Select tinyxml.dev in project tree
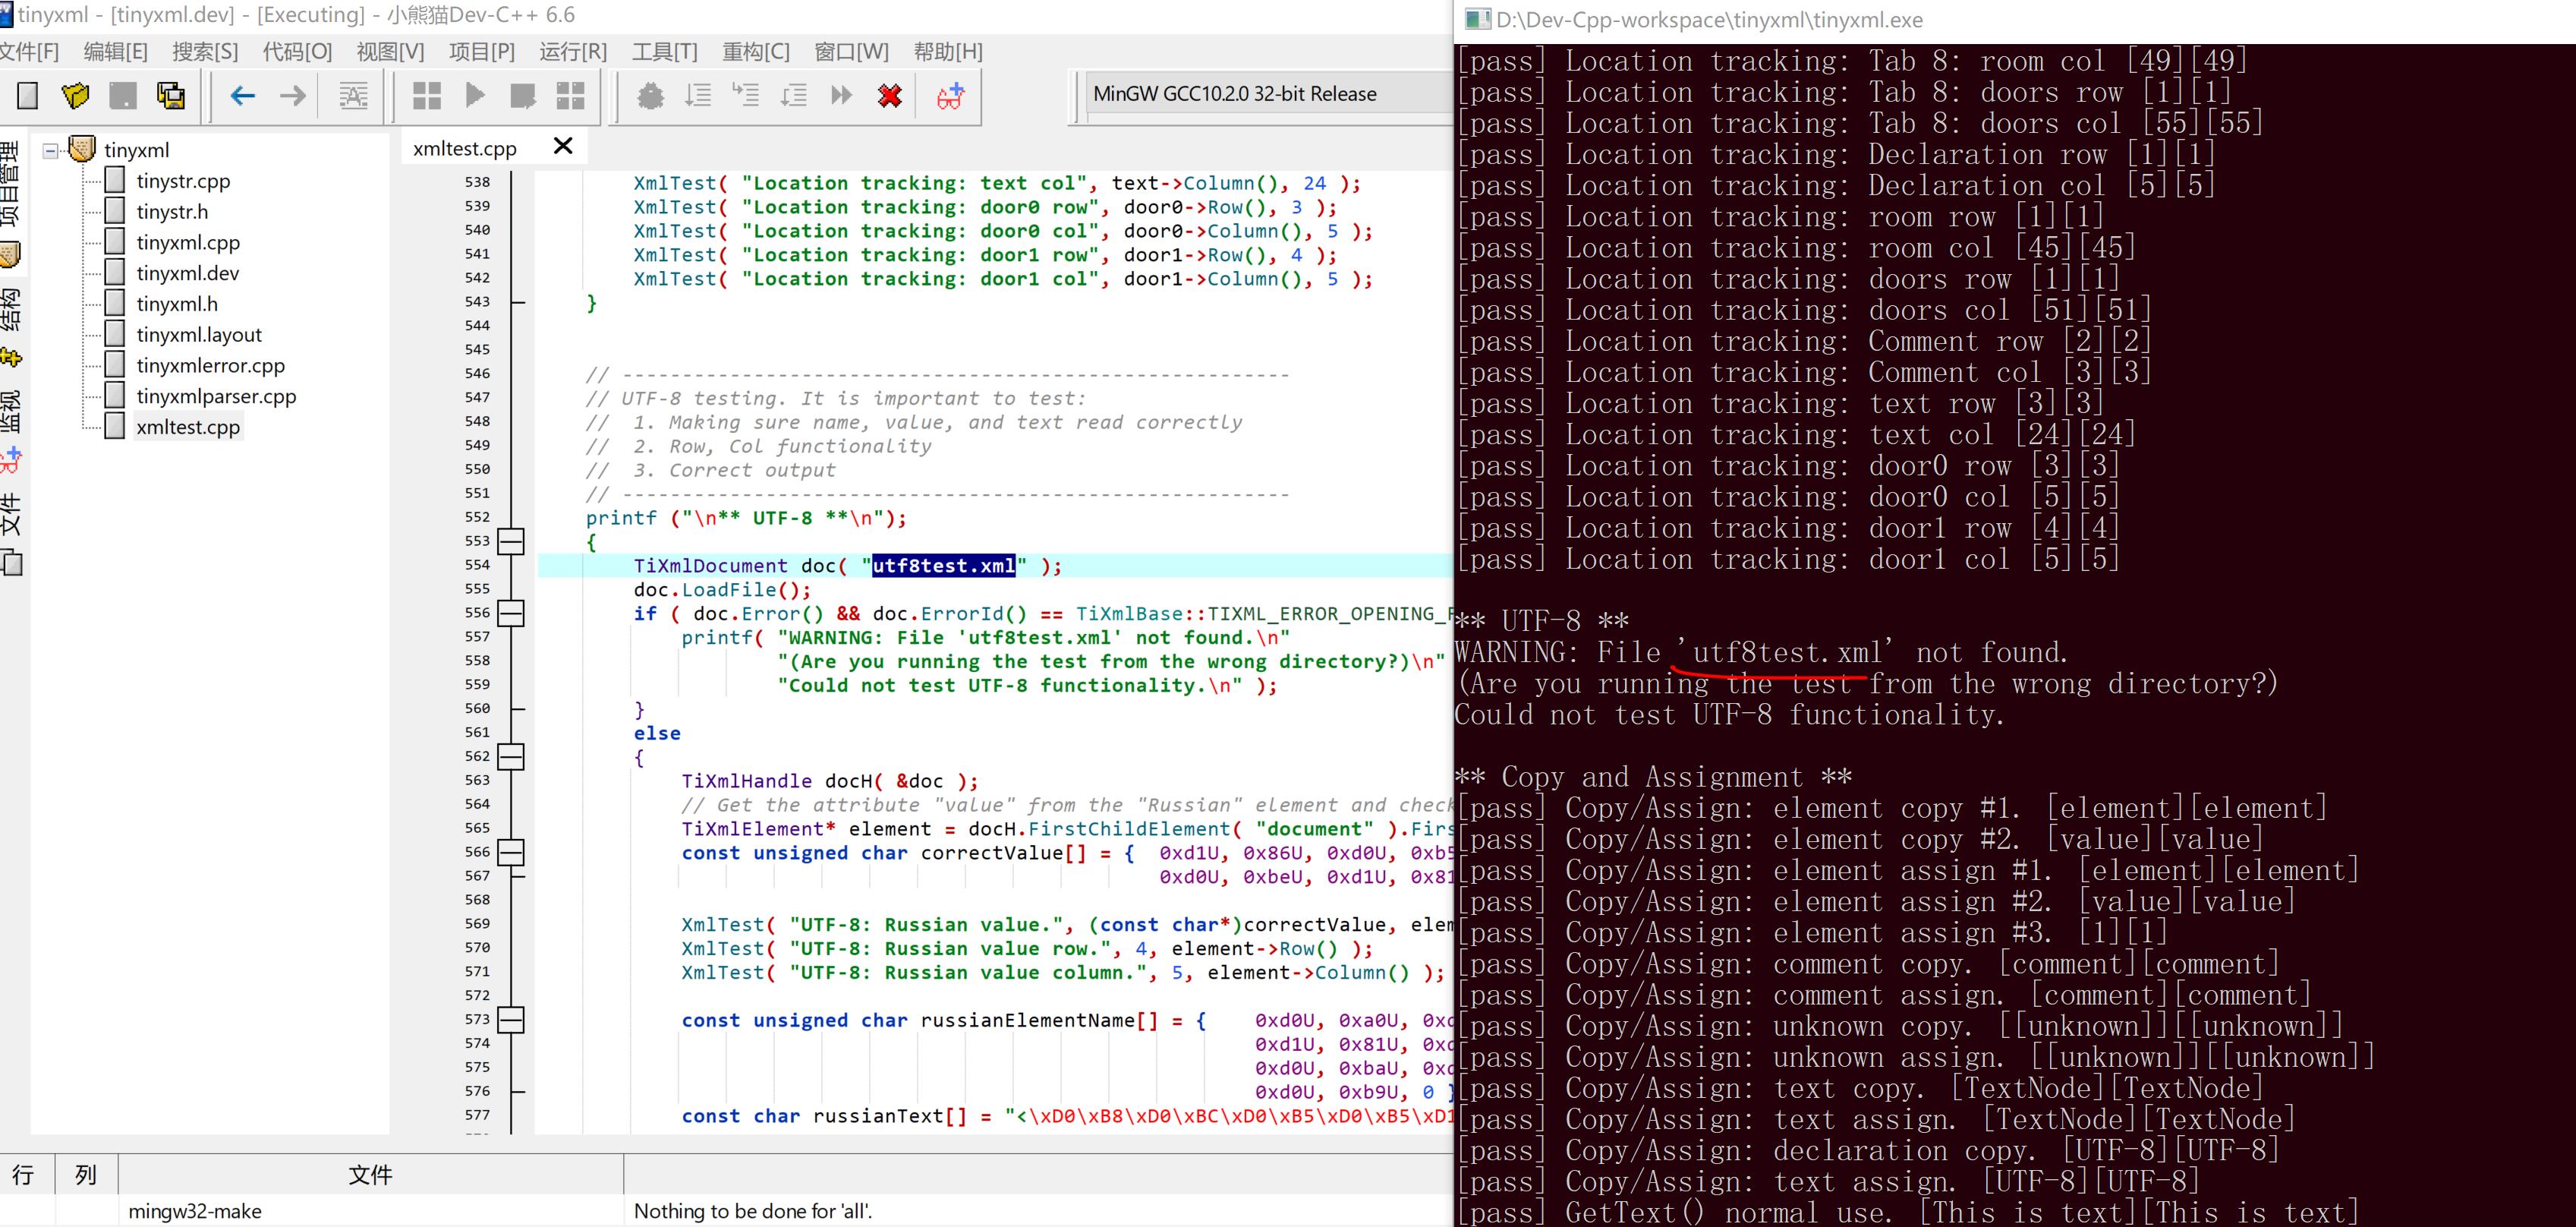 187,274
